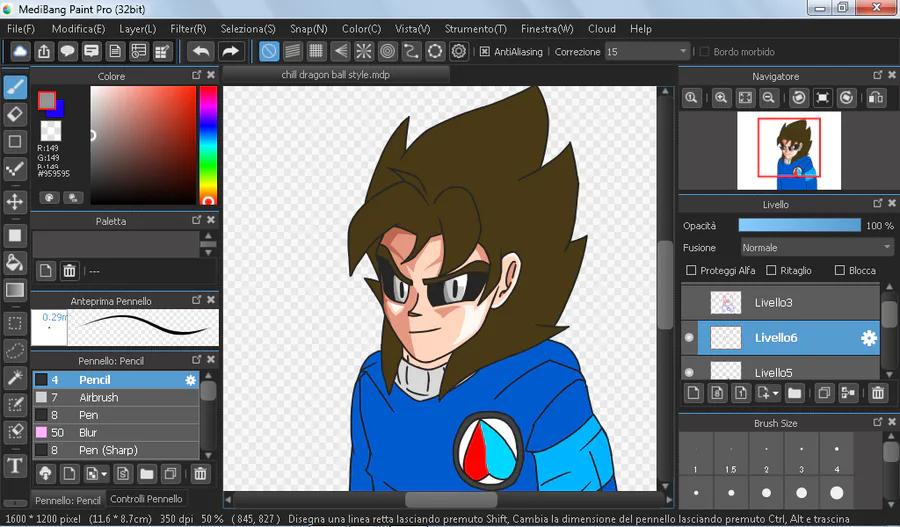
Task: Click the canvas horizontal scrollbar
Action: (449, 499)
